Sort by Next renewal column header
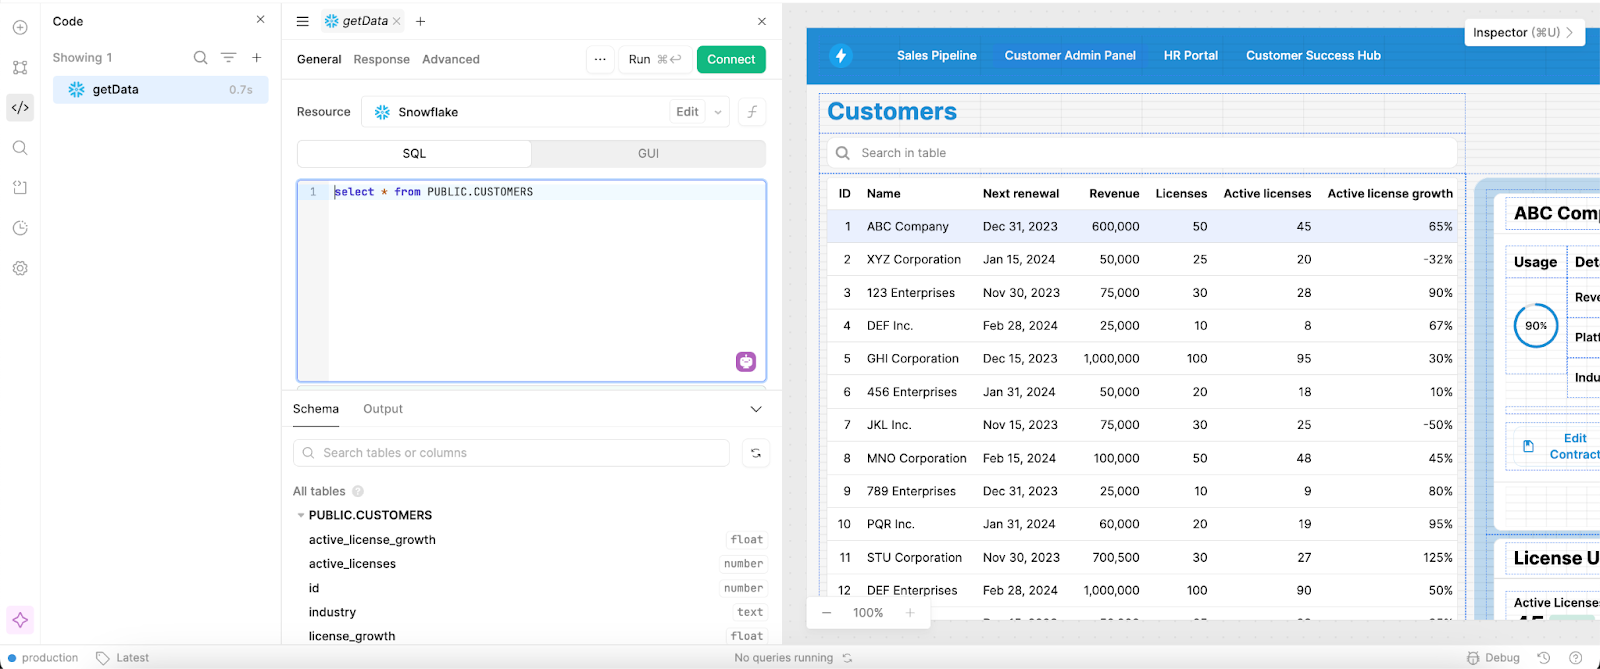The image size is (1600, 669). coord(1020,194)
